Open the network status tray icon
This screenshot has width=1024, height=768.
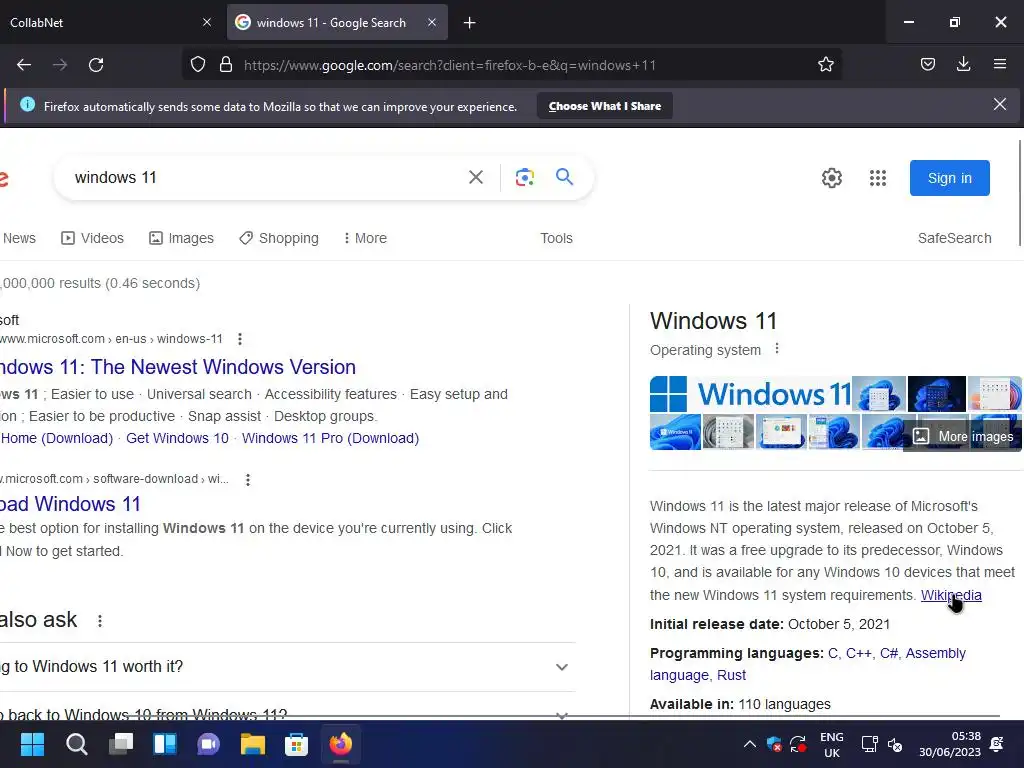pyautogui.click(x=869, y=744)
